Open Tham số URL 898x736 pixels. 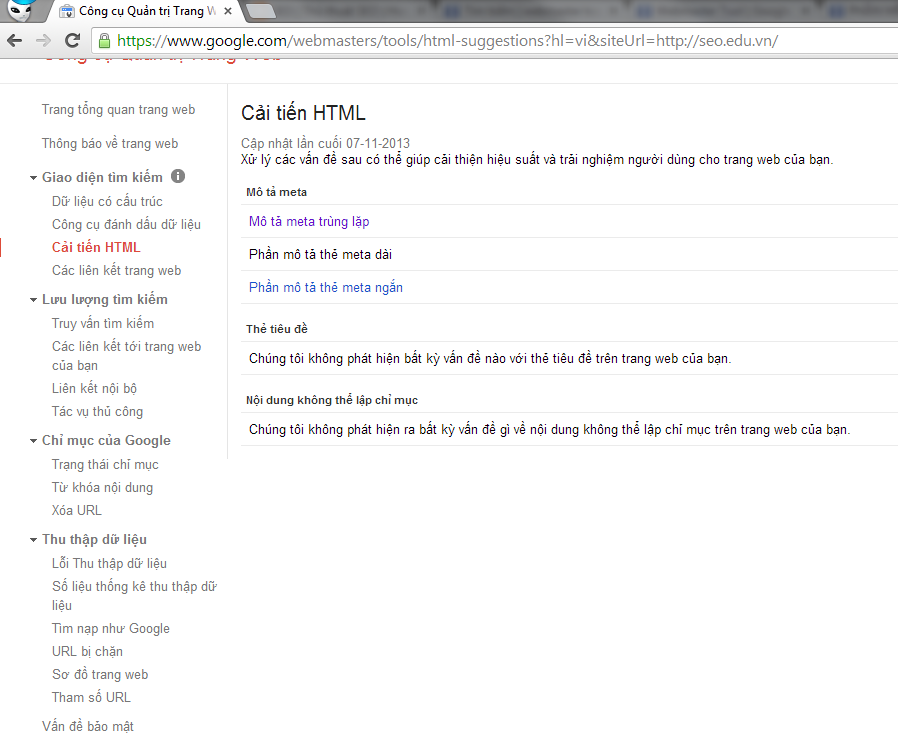click(91, 697)
